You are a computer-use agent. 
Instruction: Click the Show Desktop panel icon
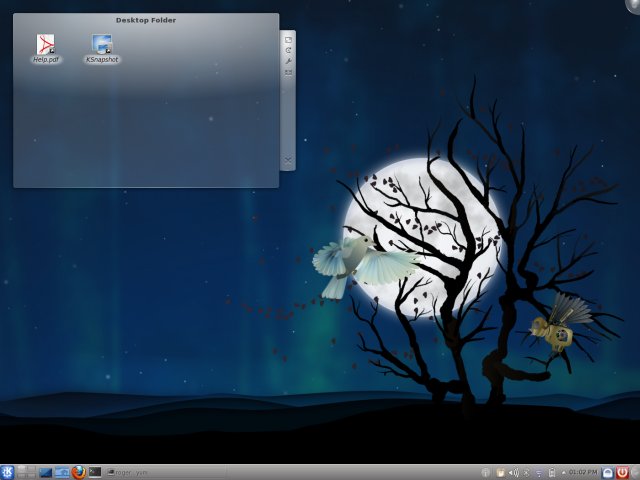(x=45, y=473)
